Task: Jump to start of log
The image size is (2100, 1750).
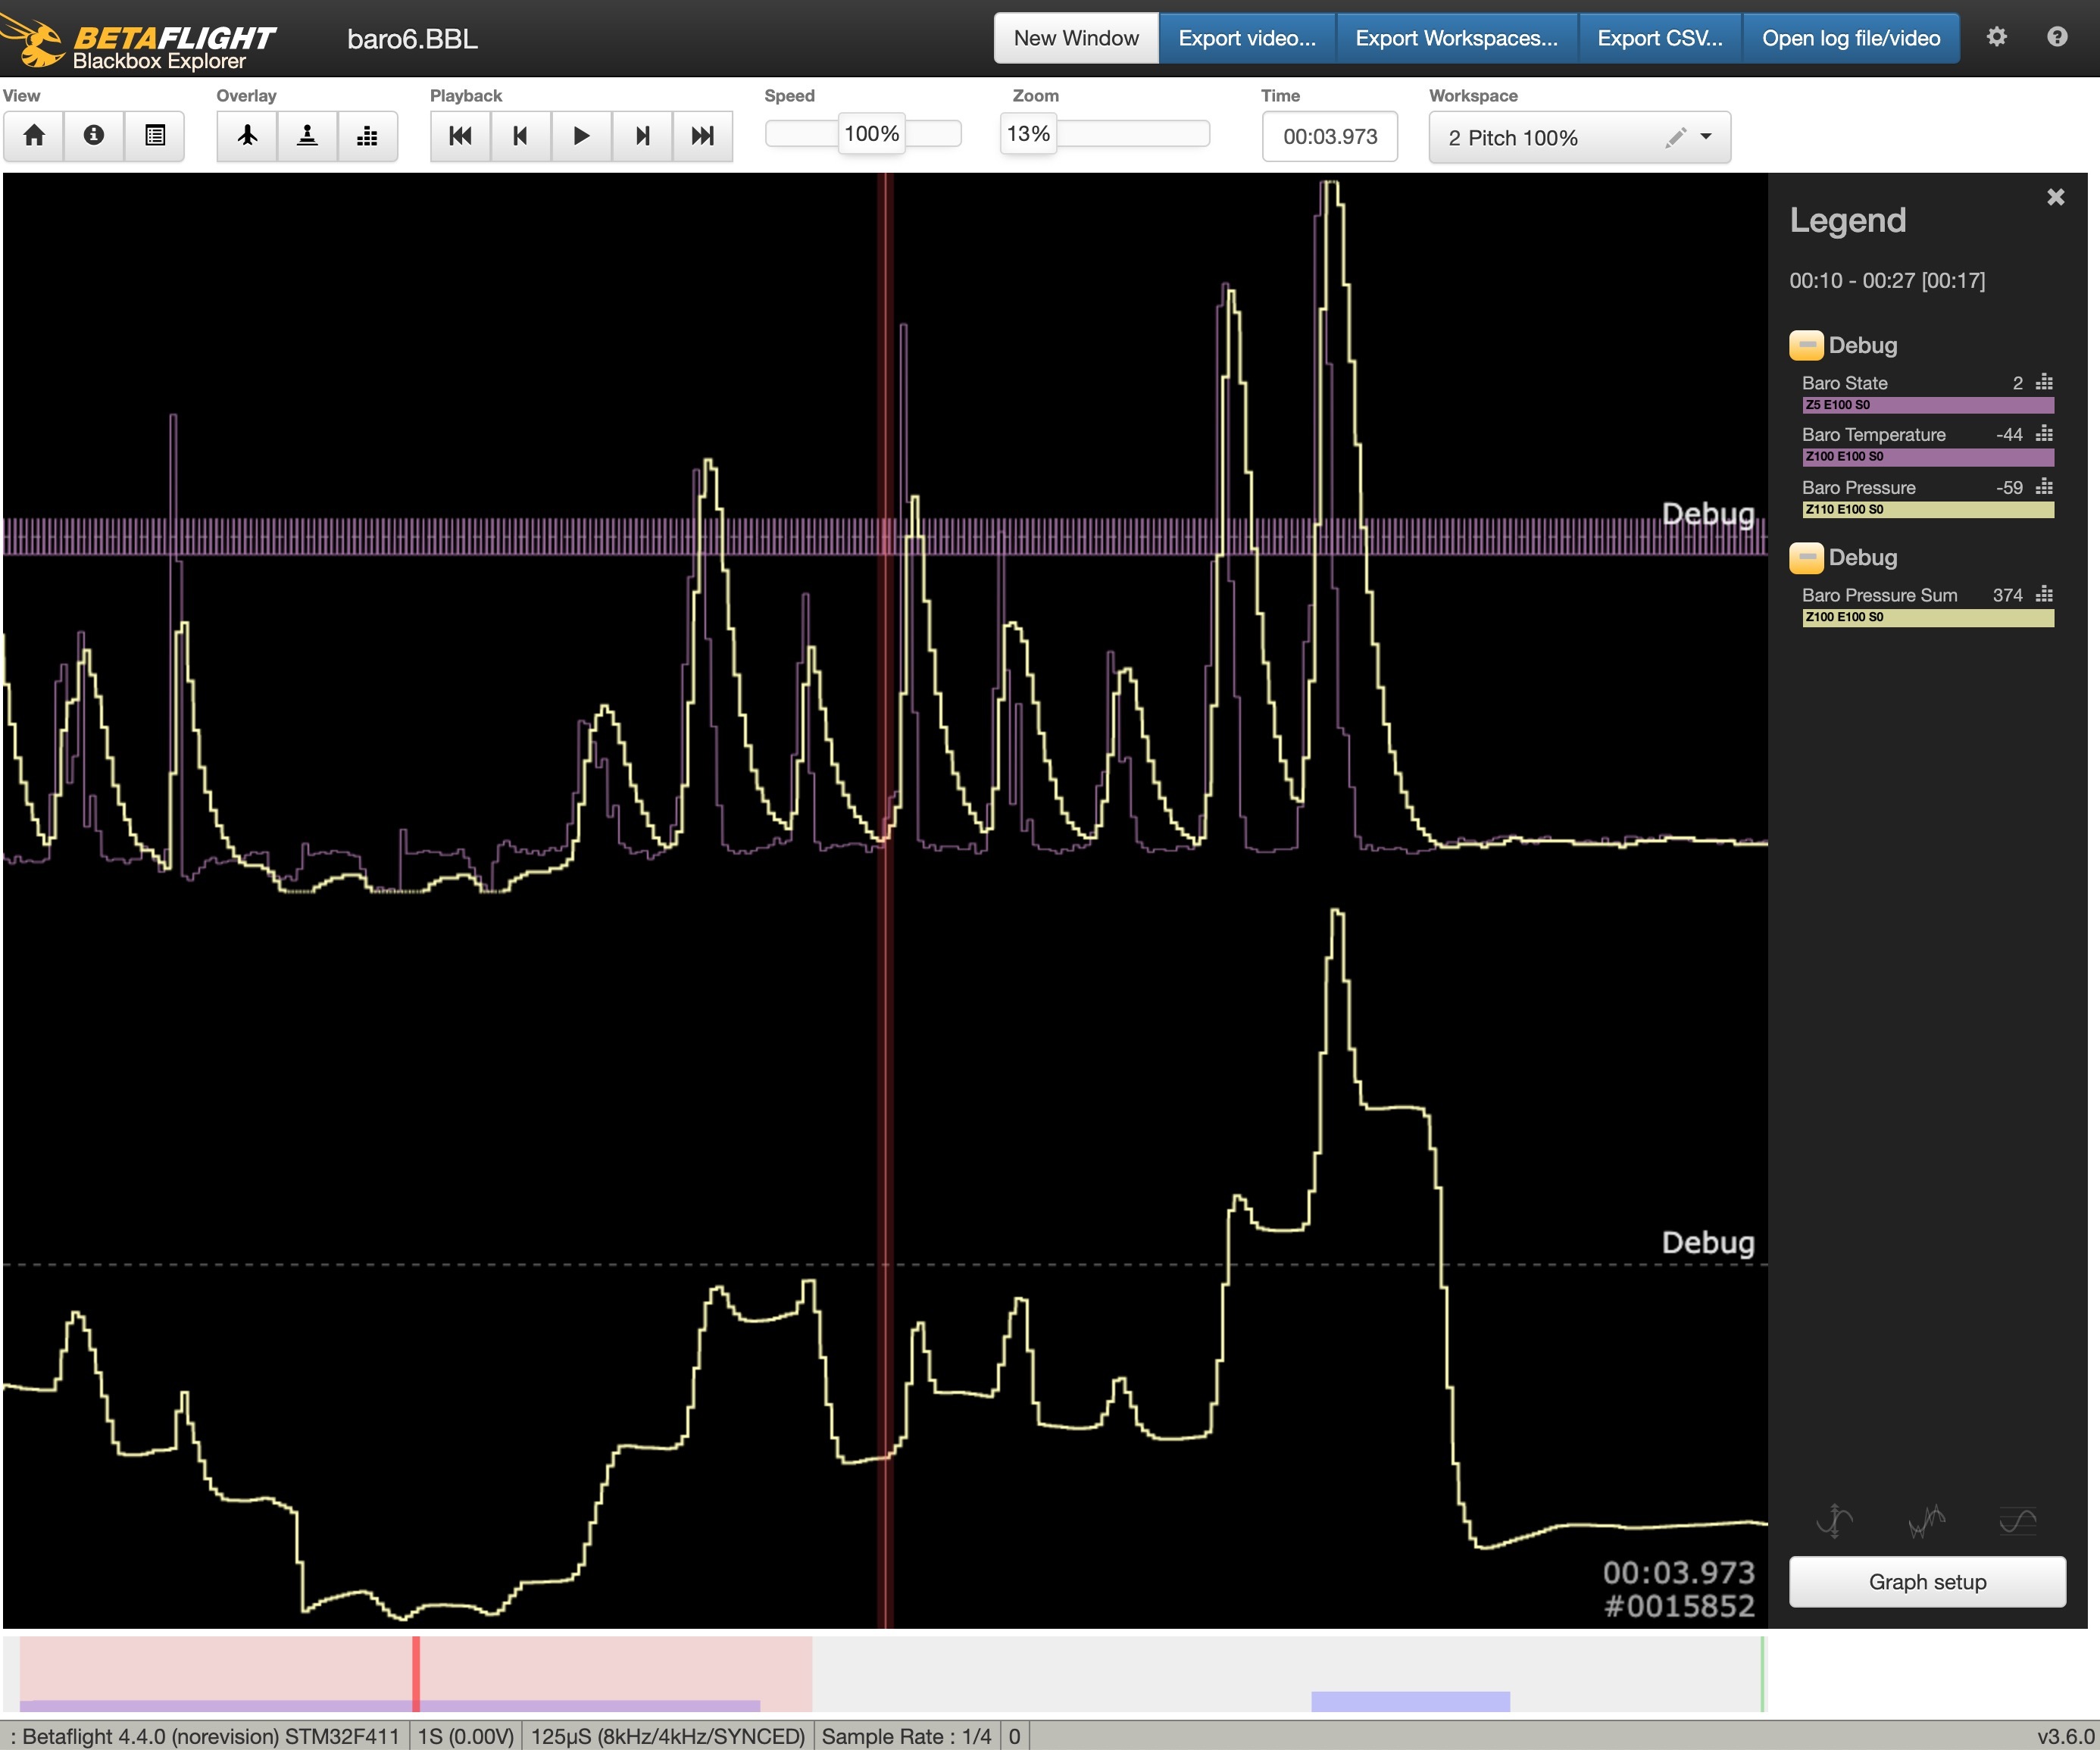Action: pyautogui.click(x=460, y=135)
